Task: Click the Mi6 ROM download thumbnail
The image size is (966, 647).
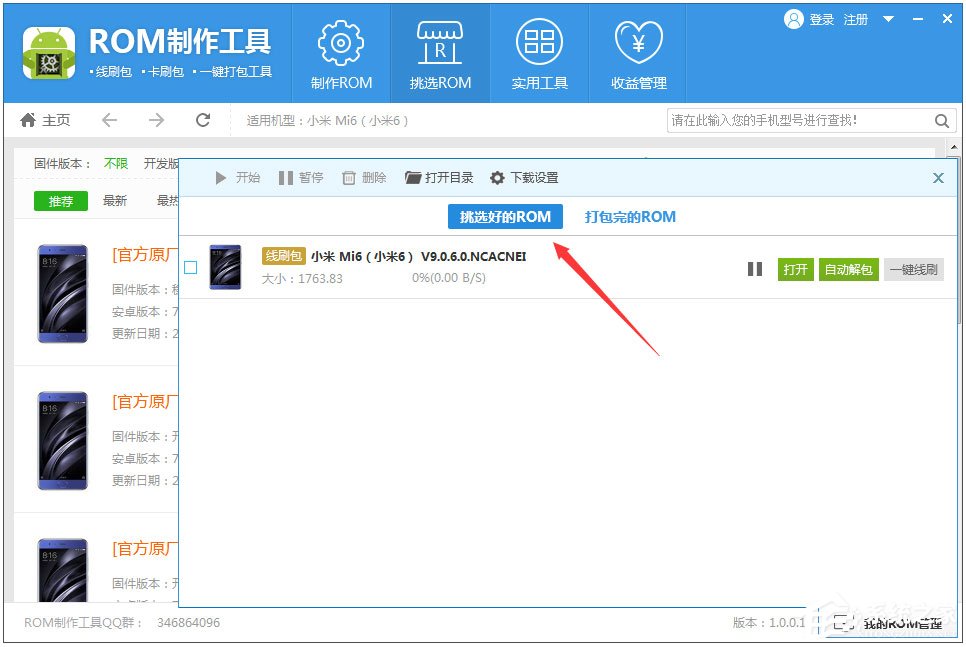Action: (x=225, y=267)
